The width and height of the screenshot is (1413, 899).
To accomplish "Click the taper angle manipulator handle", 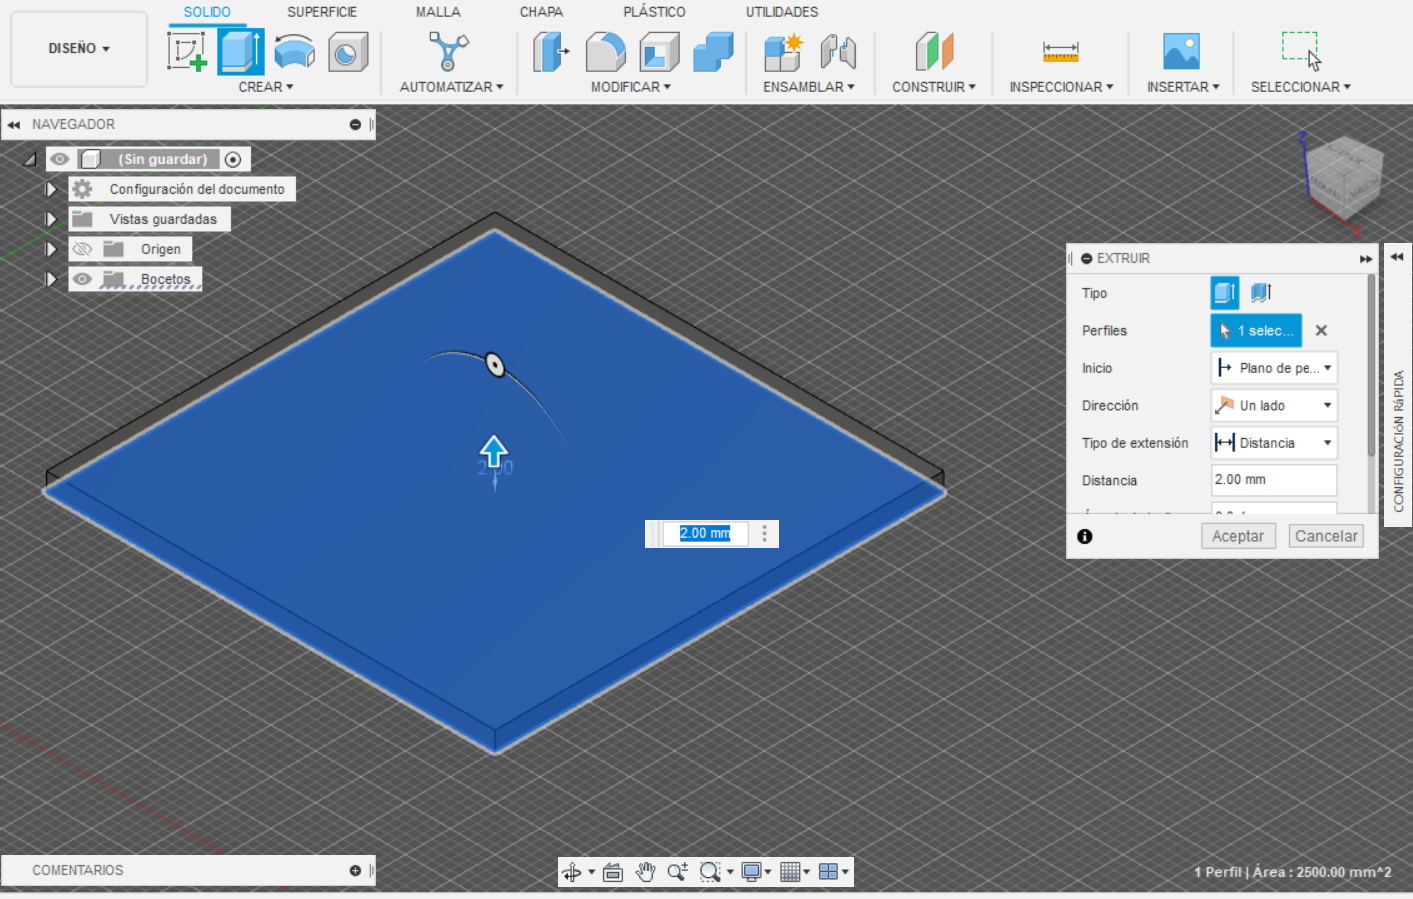I will [495, 365].
